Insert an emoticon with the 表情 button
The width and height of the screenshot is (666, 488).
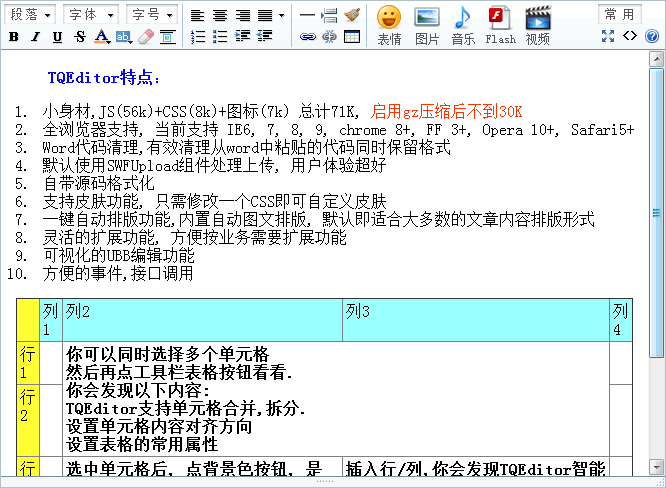point(389,24)
